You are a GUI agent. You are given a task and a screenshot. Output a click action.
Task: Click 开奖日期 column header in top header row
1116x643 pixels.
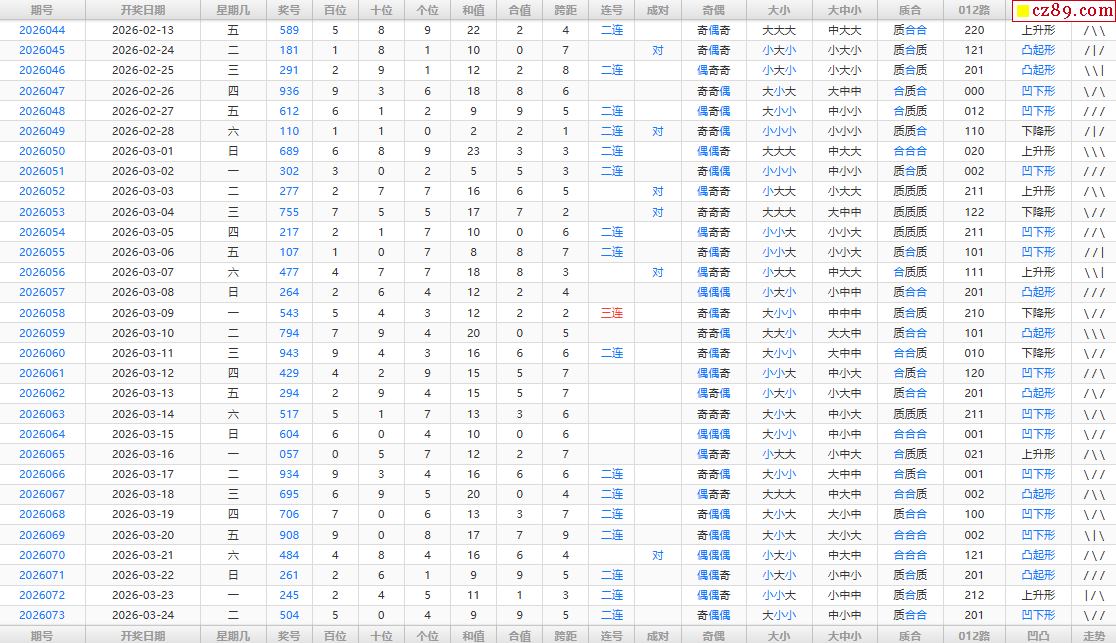143,9
